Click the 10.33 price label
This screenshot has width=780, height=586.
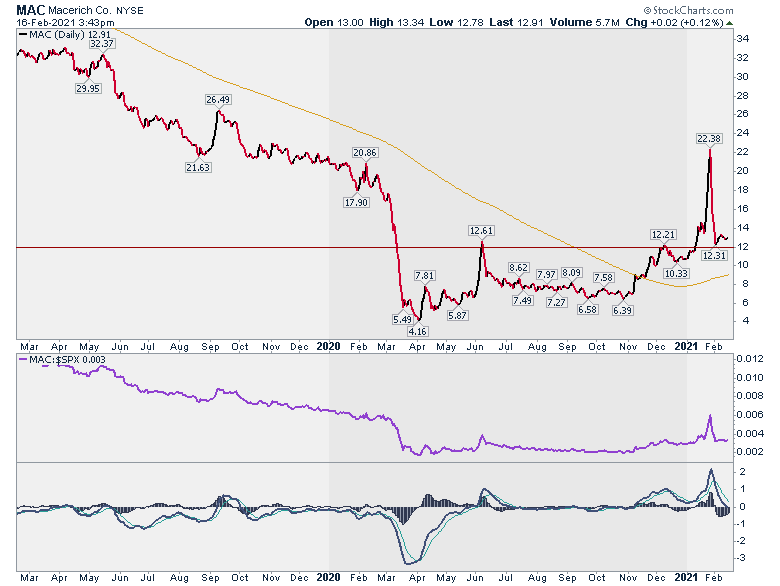677,273
